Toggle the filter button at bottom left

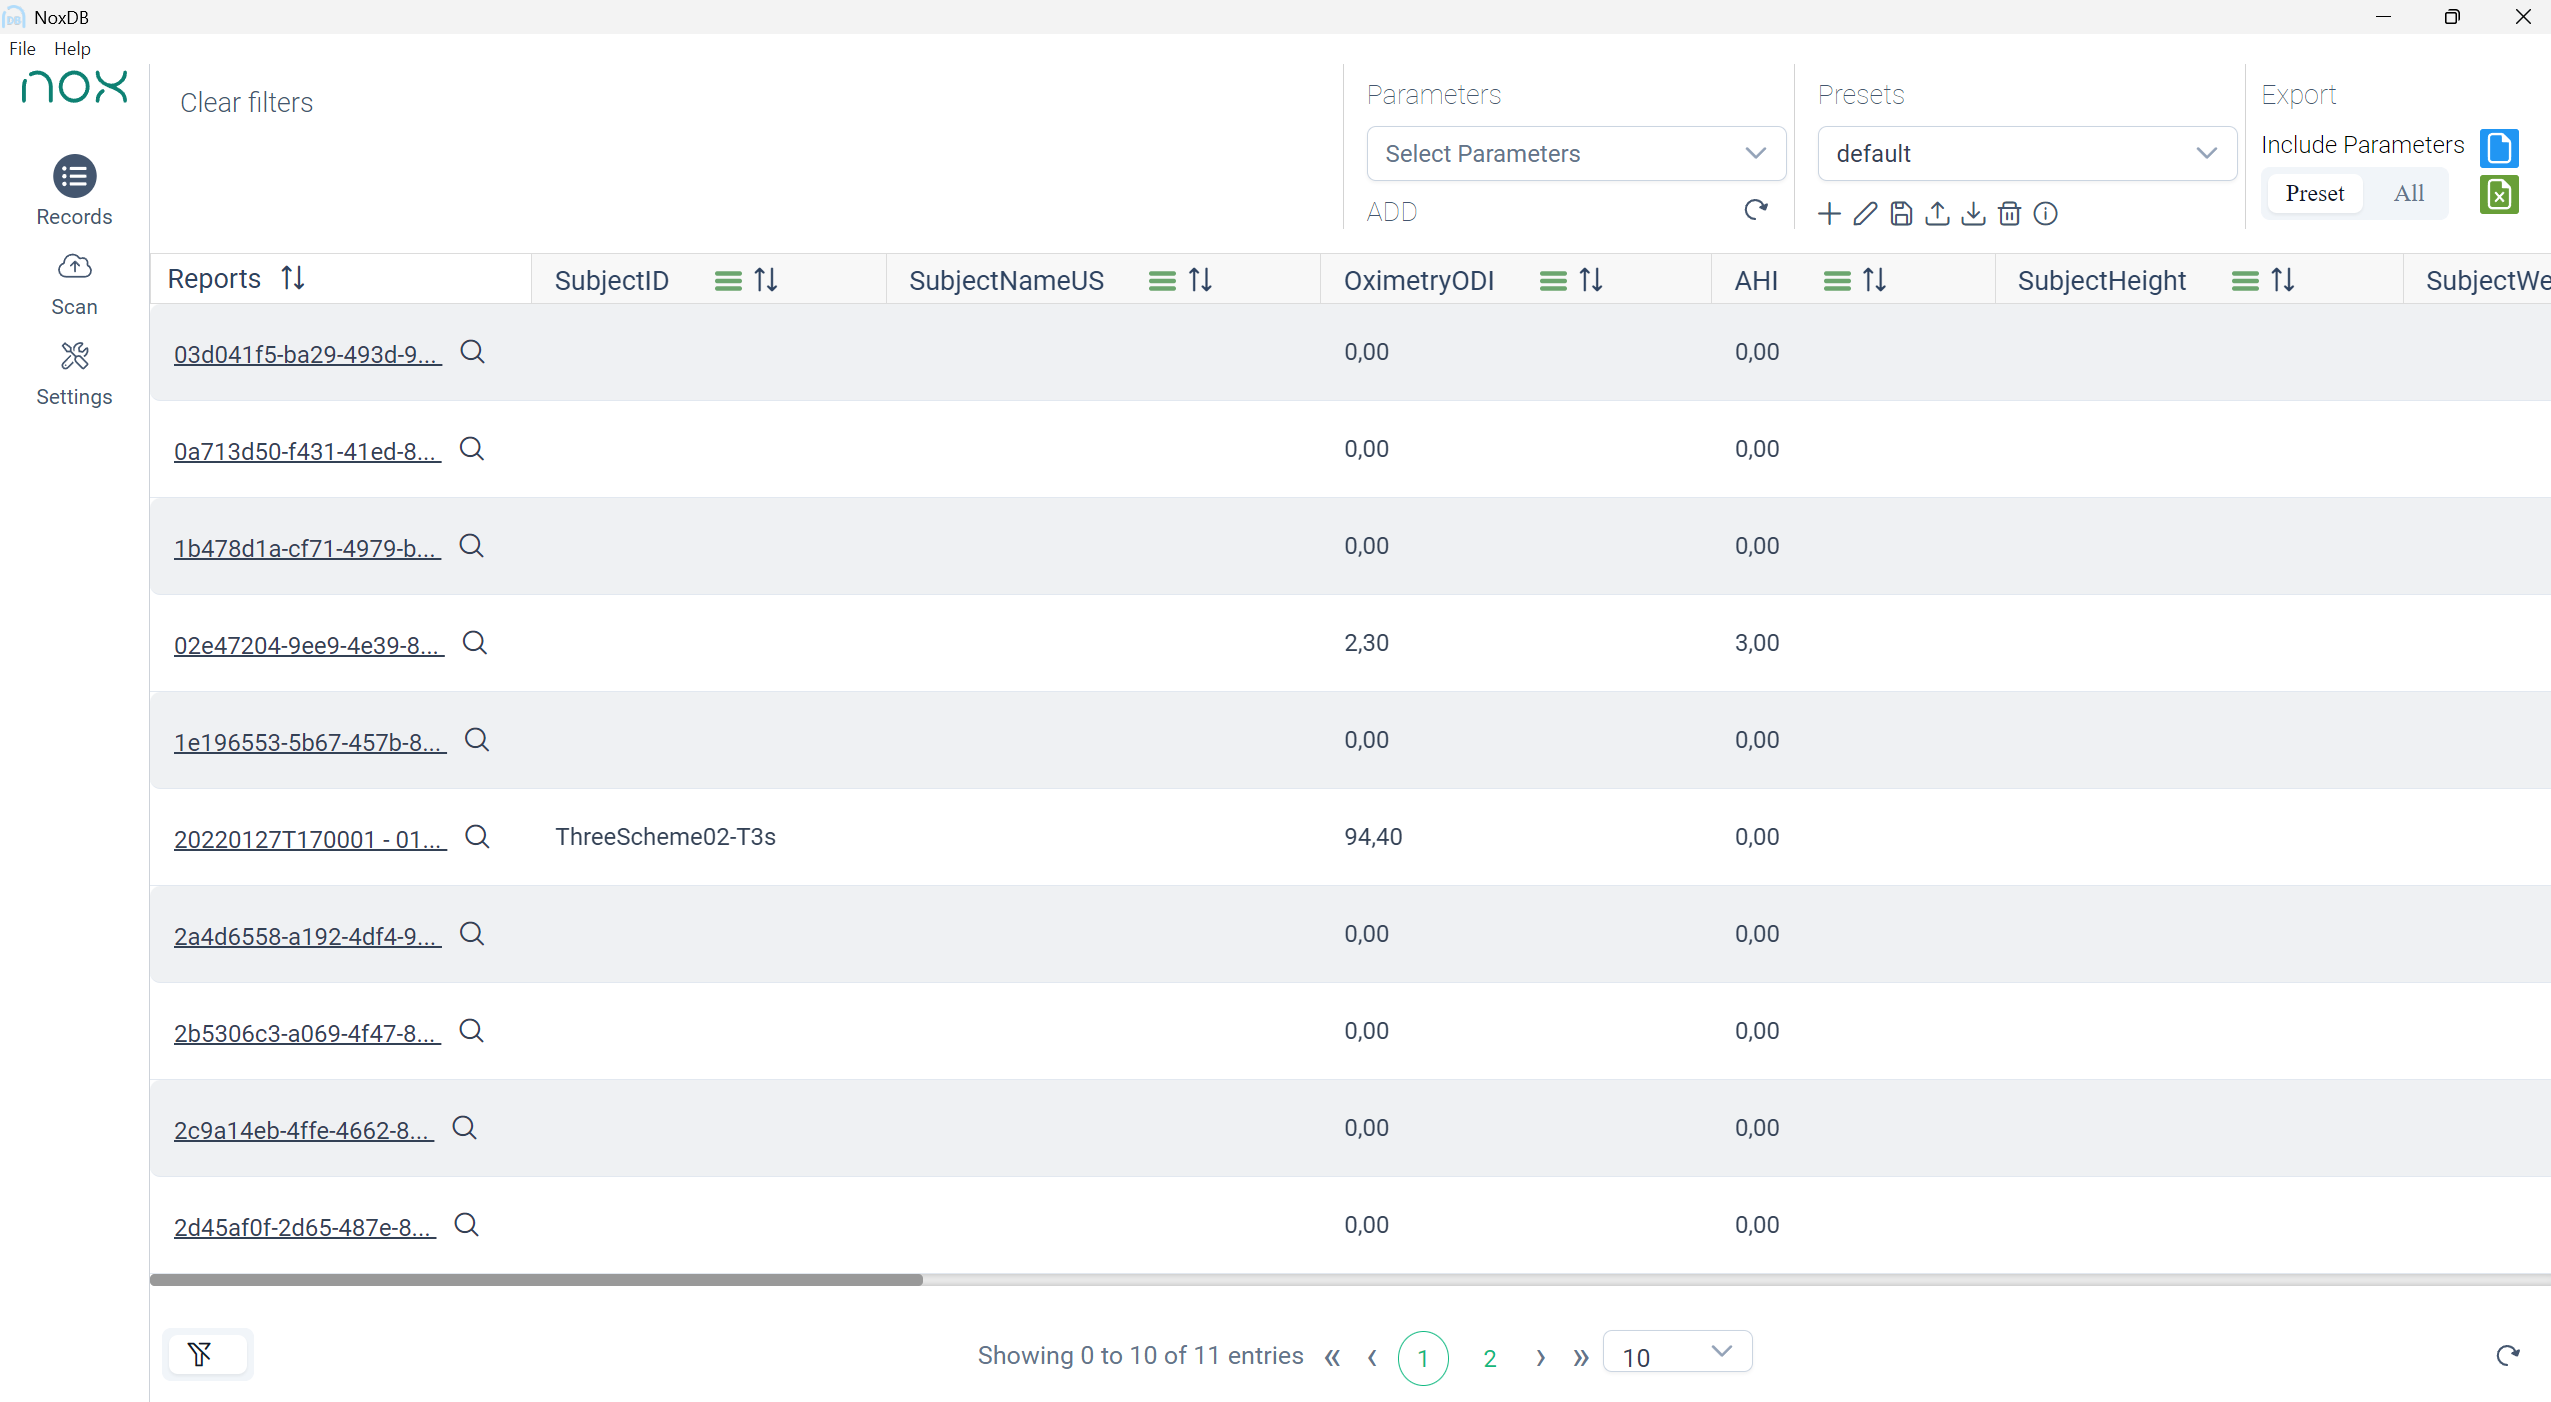(206, 1353)
